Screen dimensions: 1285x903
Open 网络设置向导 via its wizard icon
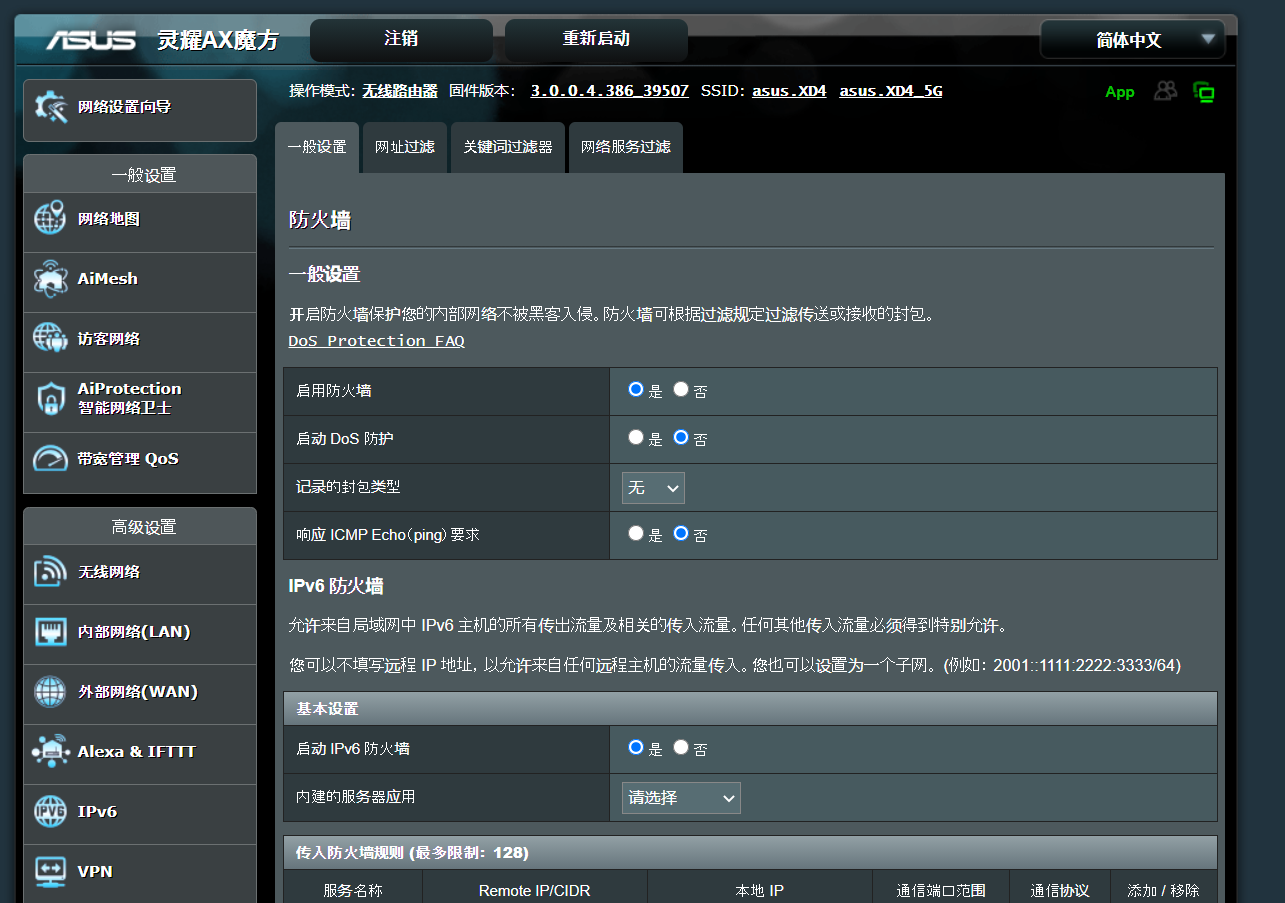pyautogui.click(x=50, y=107)
